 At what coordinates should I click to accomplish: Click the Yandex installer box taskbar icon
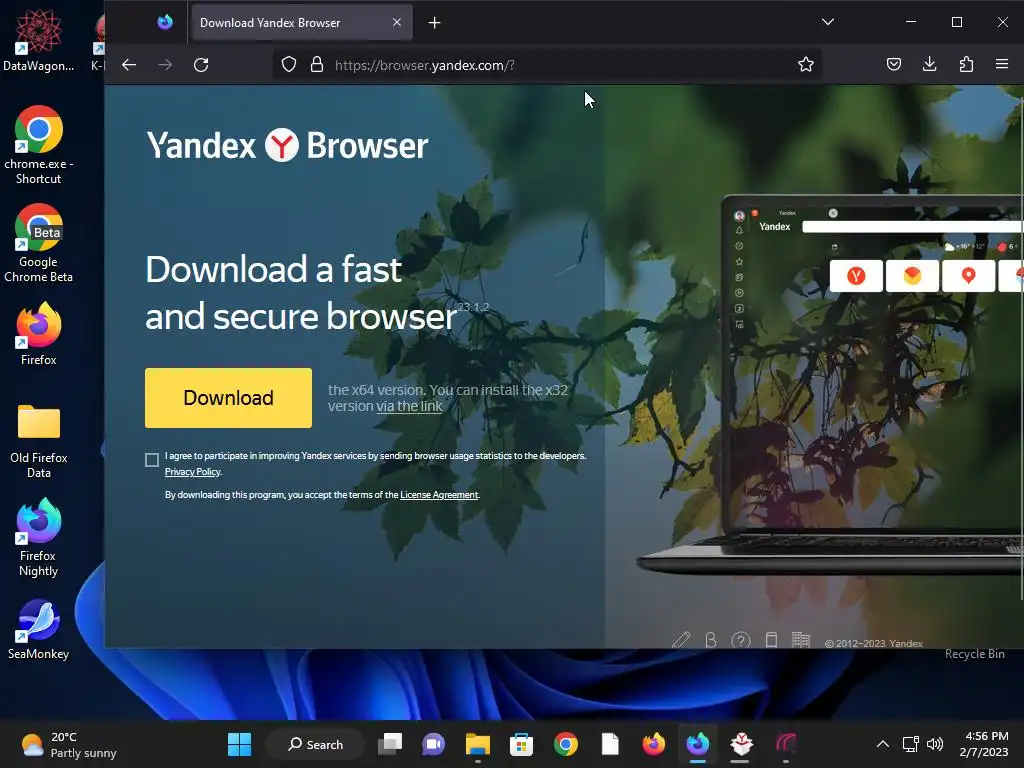(741, 744)
